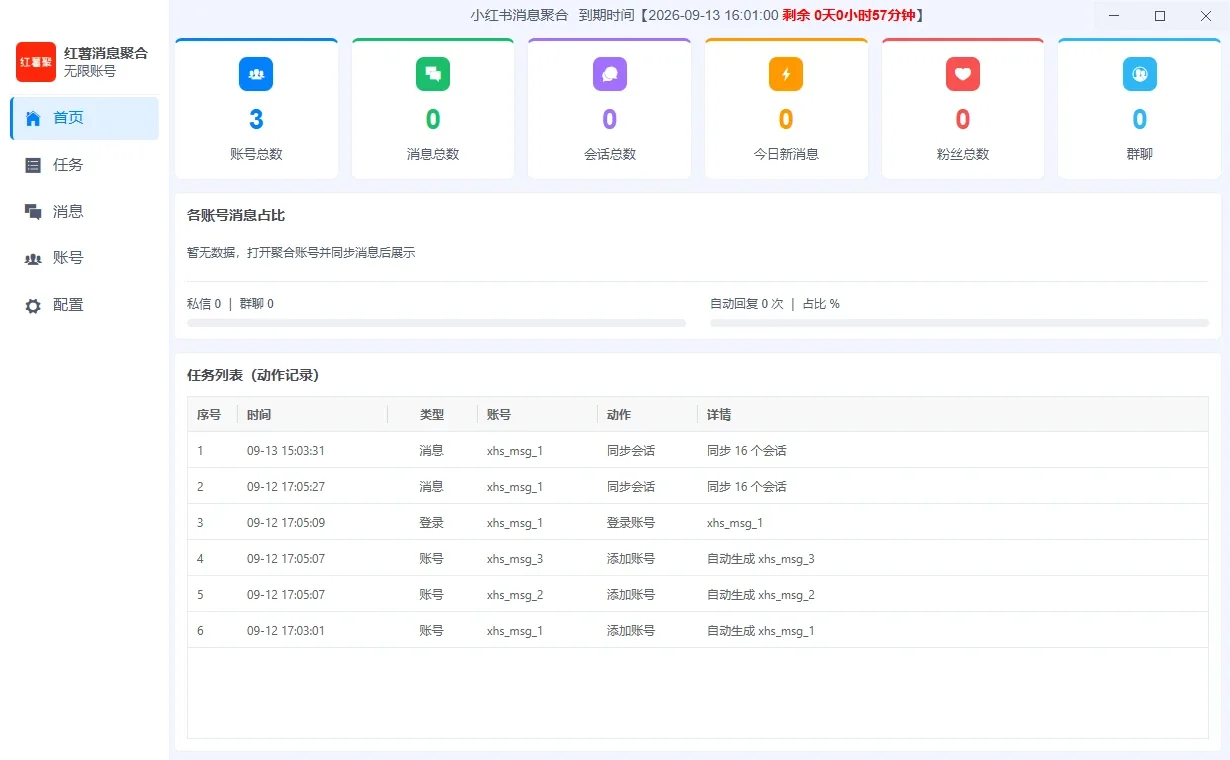Click the 会话总数 label

point(609,154)
